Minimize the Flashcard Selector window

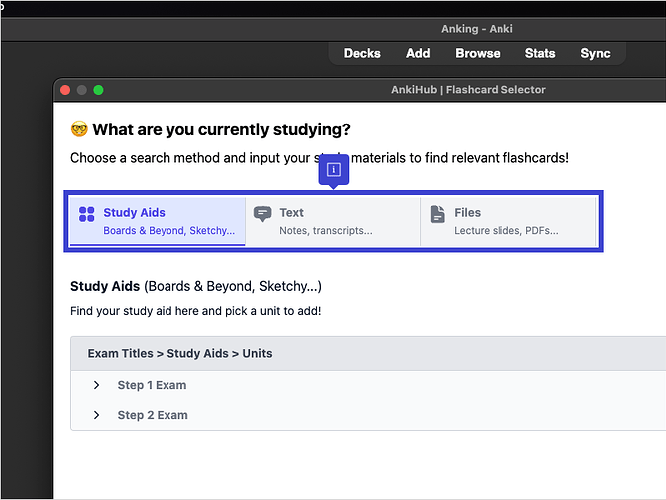coord(82,90)
